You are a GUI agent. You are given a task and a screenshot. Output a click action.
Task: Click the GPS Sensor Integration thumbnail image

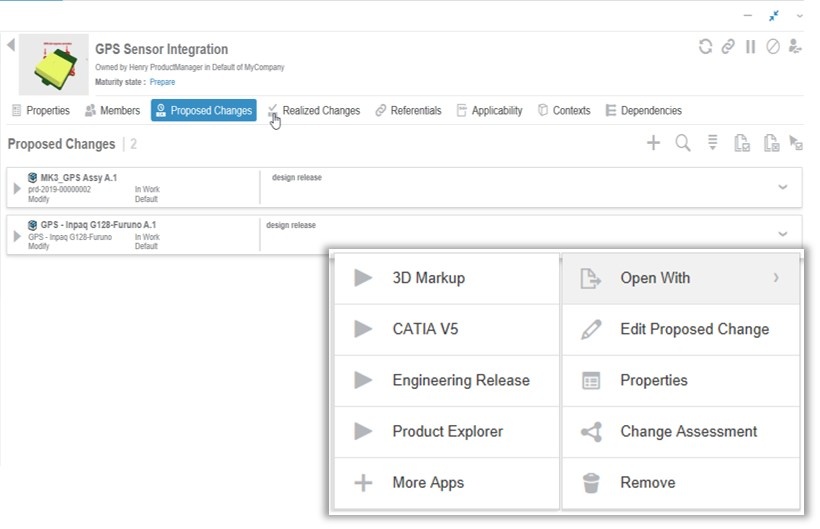click(54, 64)
